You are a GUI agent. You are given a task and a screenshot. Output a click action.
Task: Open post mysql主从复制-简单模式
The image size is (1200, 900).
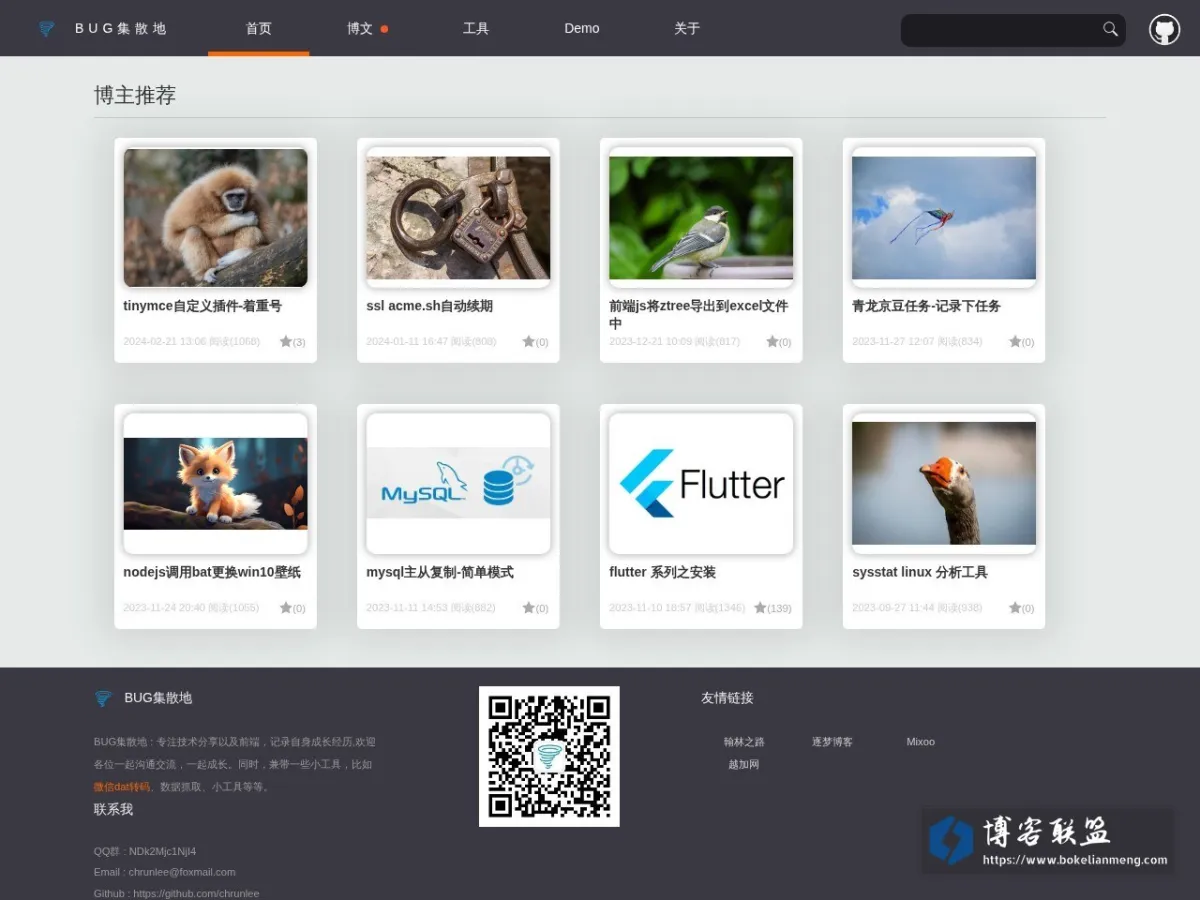click(x=440, y=572)
